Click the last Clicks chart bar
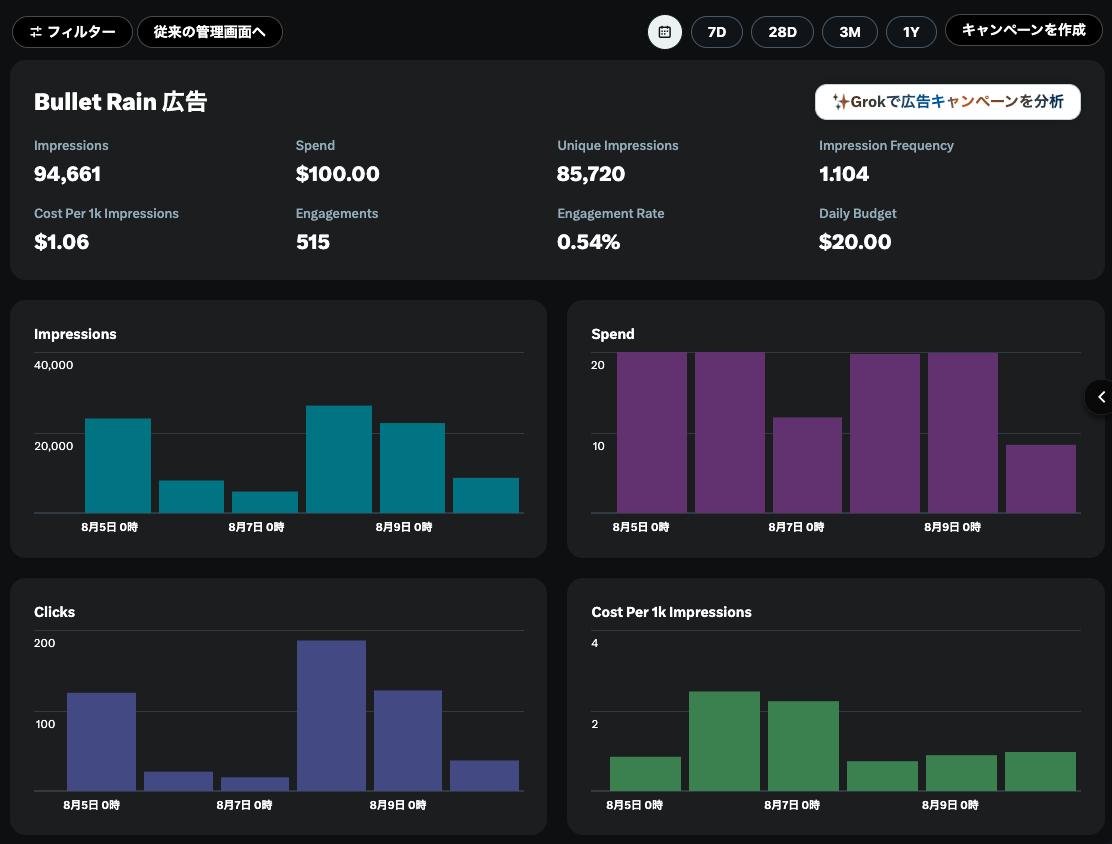Screen dimensions: 1112x844 click(484, 776)
